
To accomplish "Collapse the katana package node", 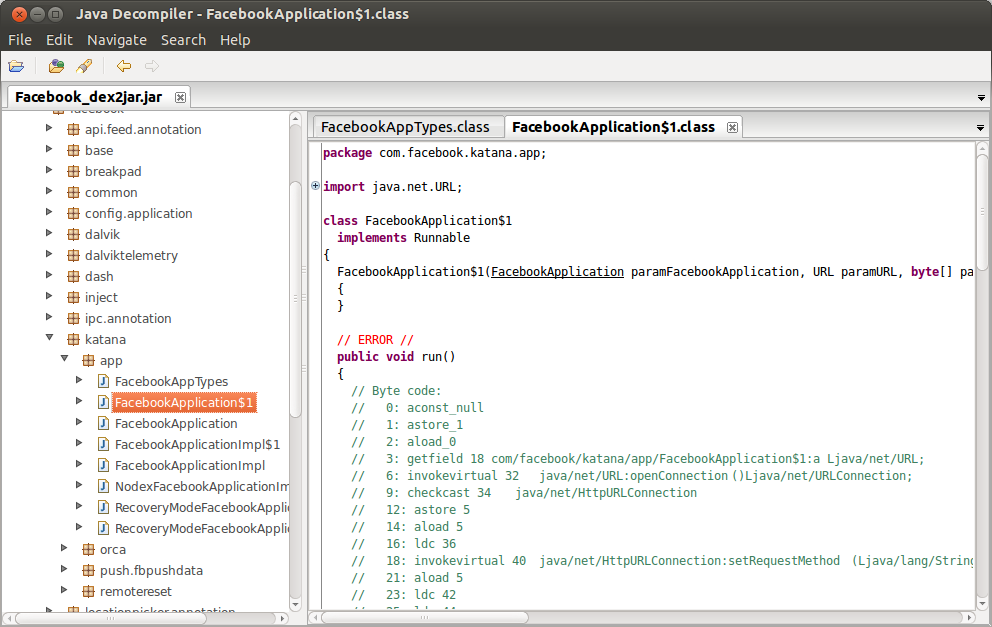I will 49,339.
